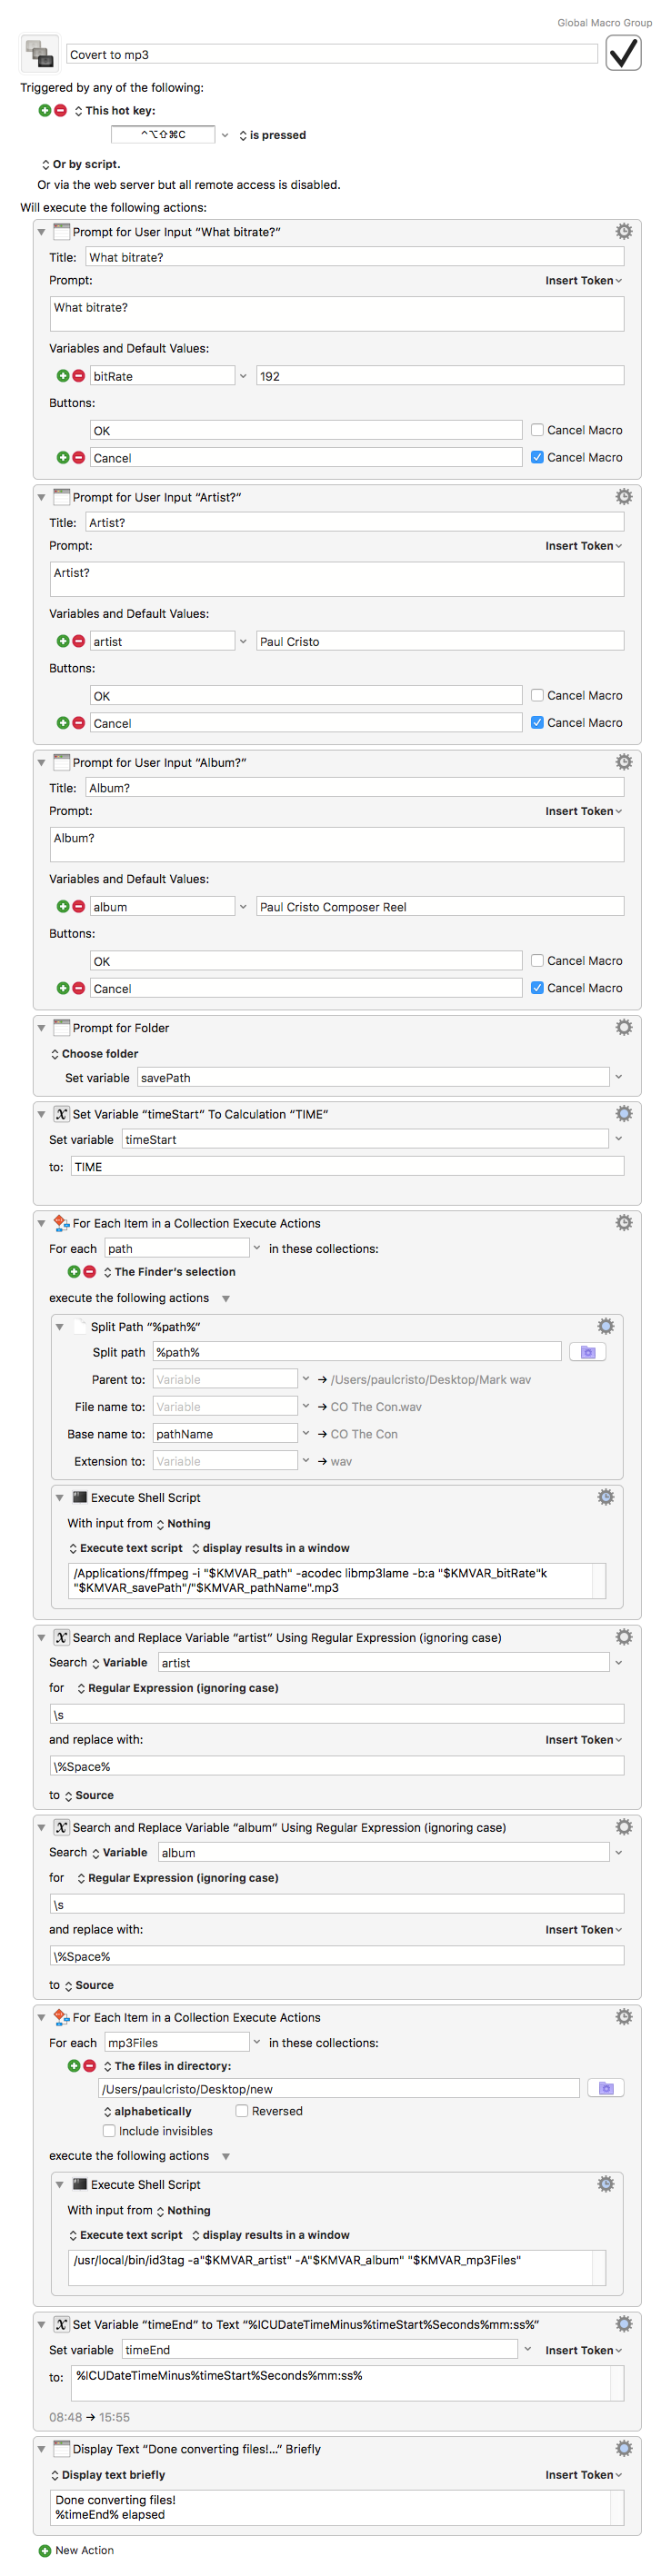The height and width of the screenshot is (2576, 671).
Task: Open Insert Token menu in bitrate prompt
Action: pos(584,281)
